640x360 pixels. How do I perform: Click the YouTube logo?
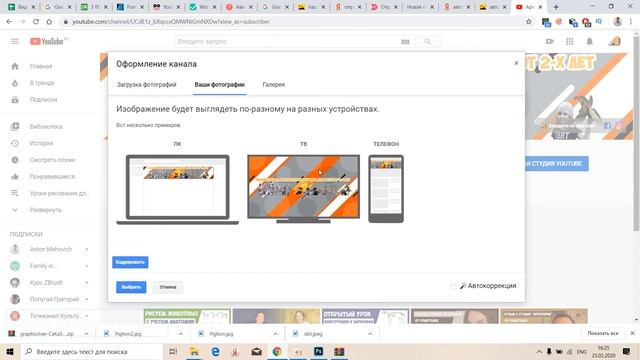pyautogui.click(x=48, y=41)
